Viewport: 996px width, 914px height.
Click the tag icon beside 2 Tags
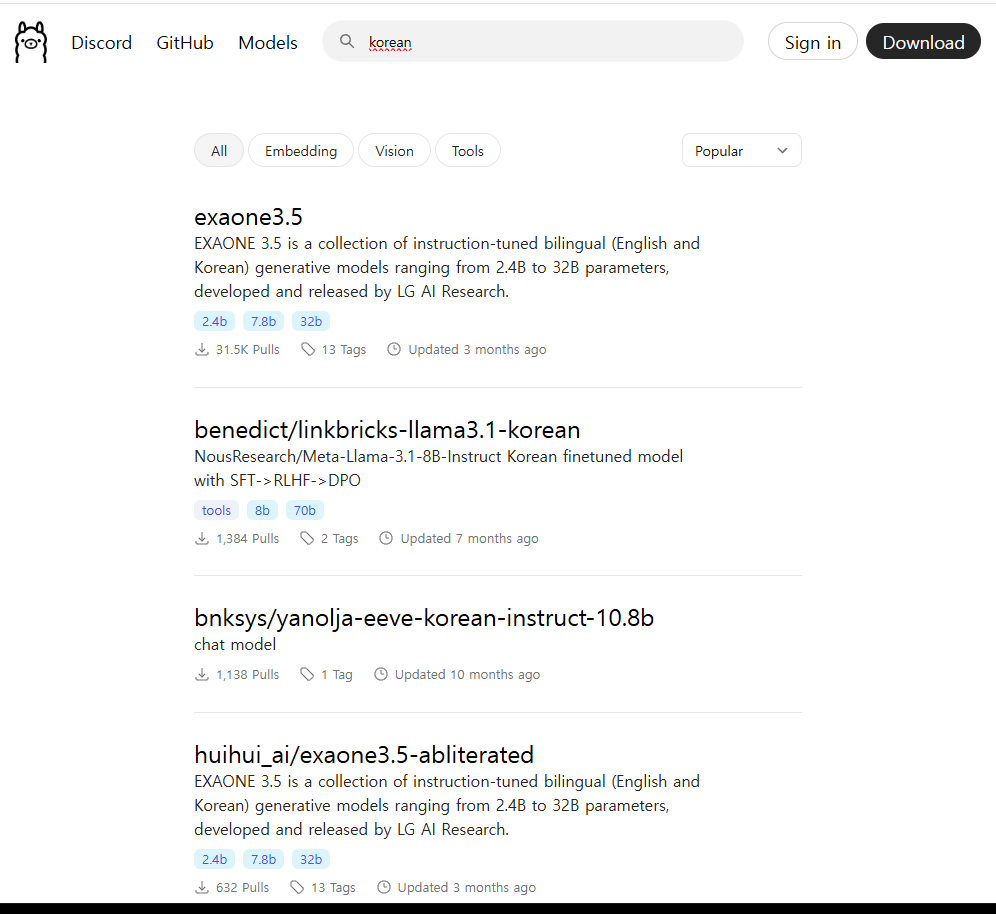307,539
